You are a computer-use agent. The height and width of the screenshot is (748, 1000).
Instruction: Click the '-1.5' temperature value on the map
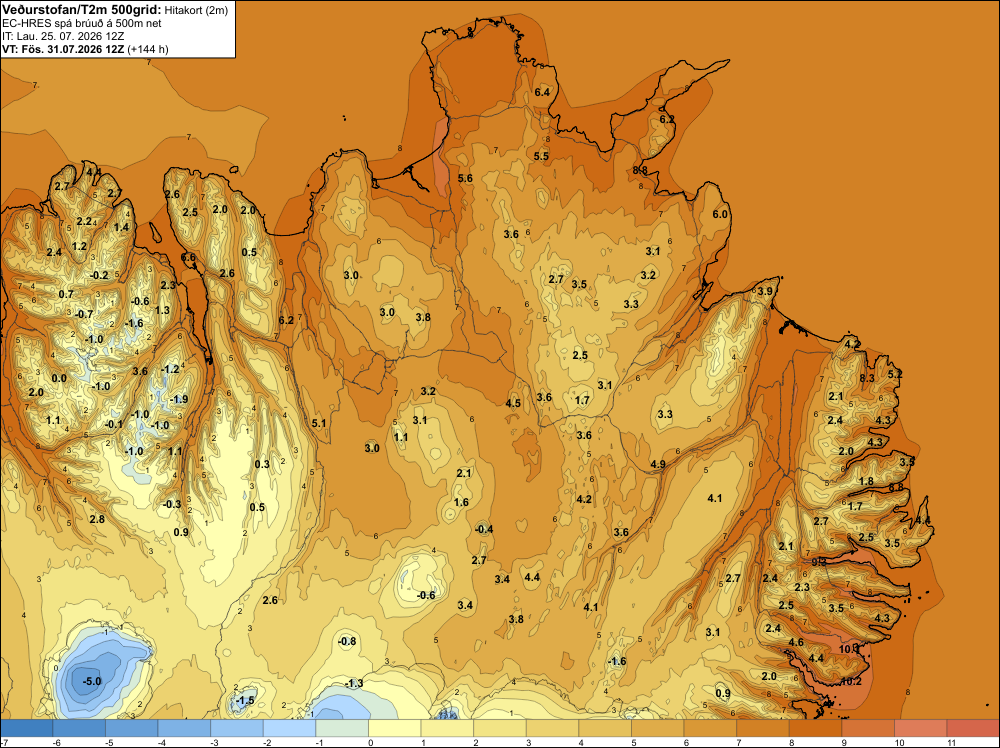point(245,700)
